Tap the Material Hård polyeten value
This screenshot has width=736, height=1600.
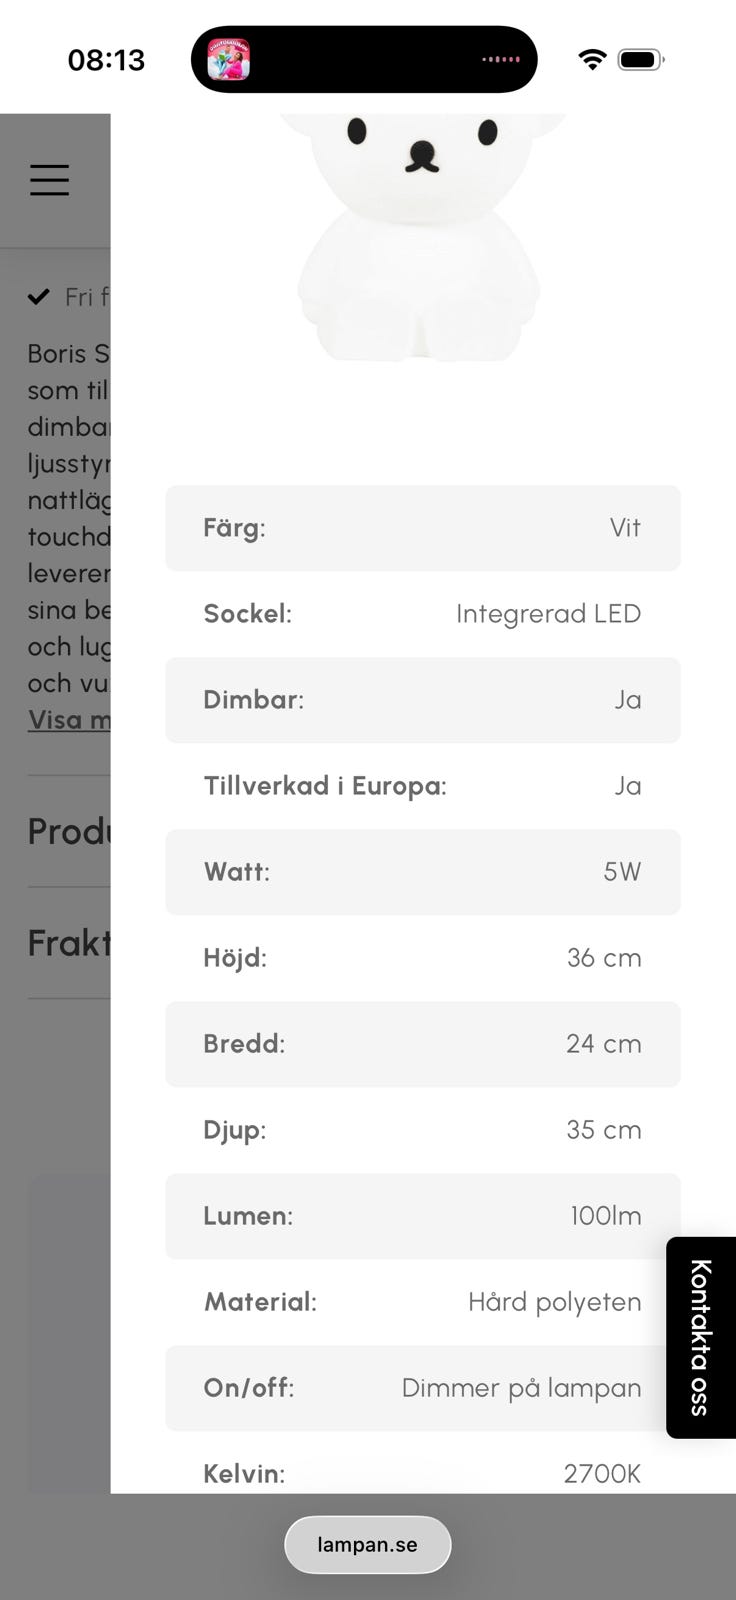(x=554, y=1302)
